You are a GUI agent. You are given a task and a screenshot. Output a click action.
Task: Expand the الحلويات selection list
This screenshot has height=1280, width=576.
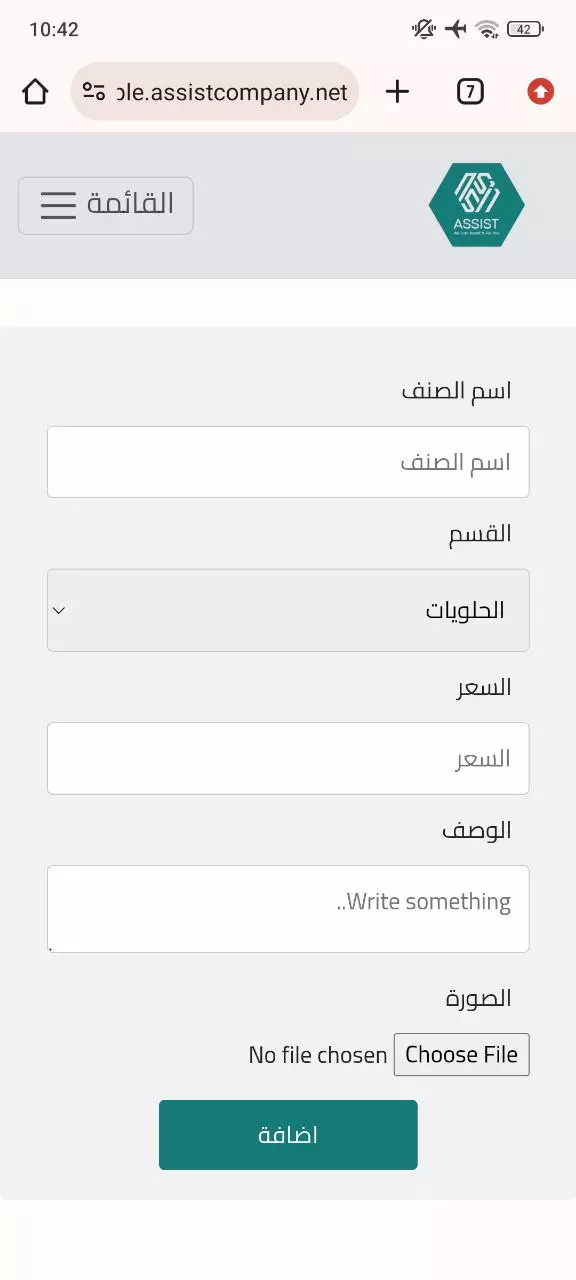pyautogui.click(x=288, y=610)
